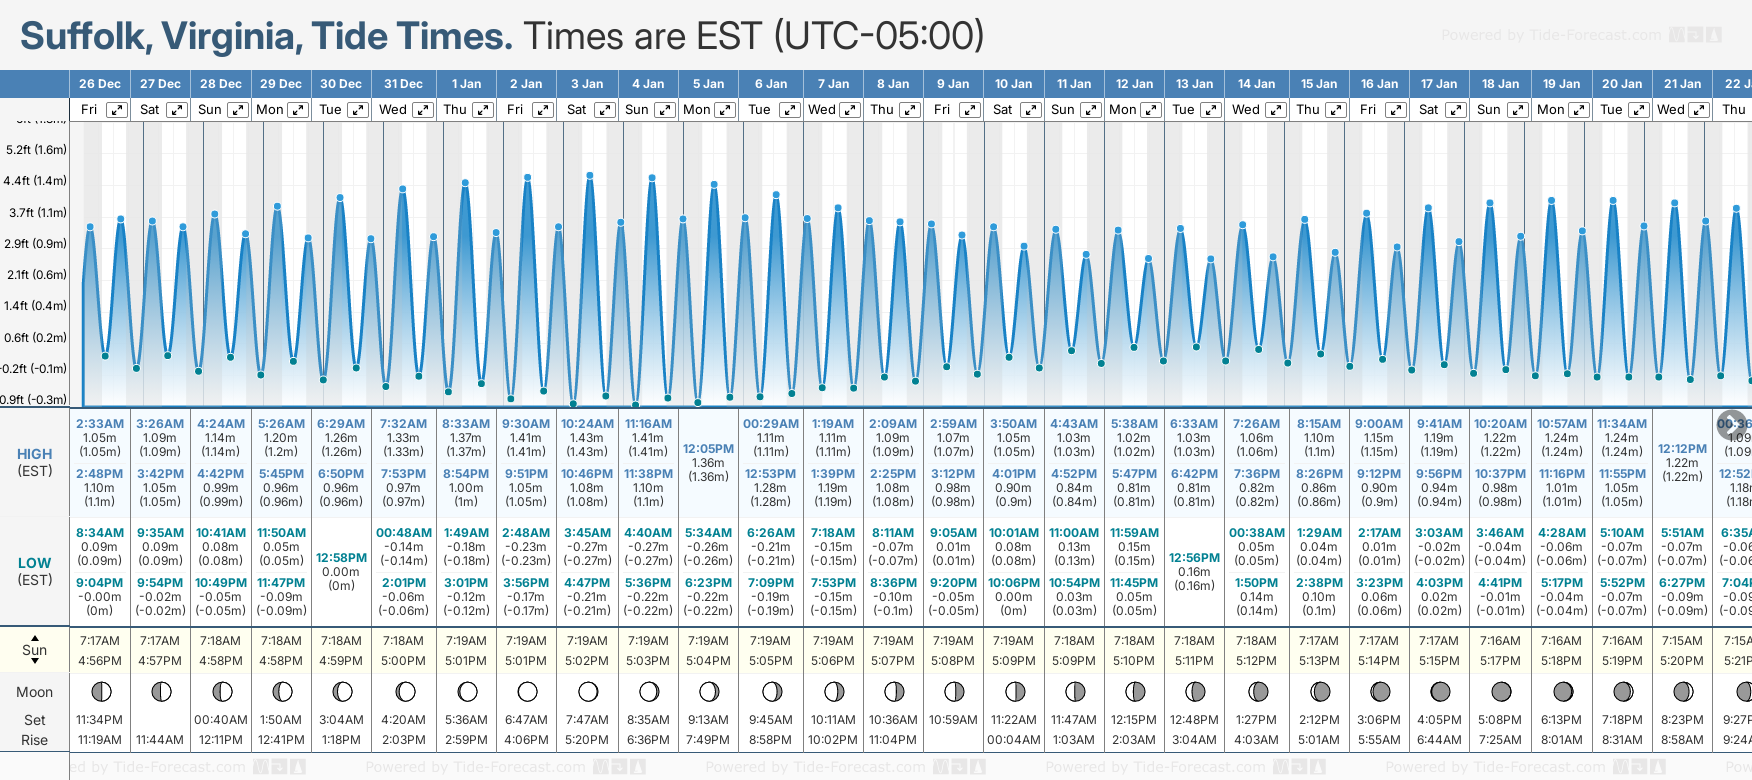This screenshot has height=780, width=1752.
Task: Expand the Wed 21 Jan day details
Action: (x=1699, y=110)
